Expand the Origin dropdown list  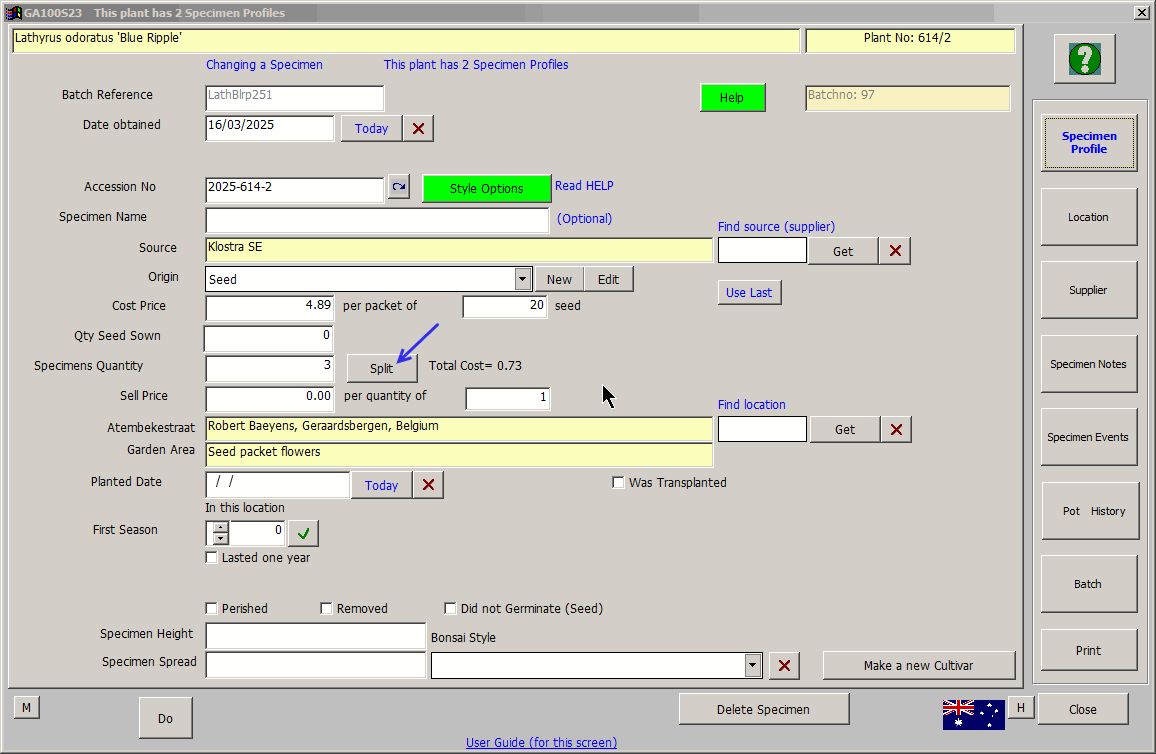click(x=522, y=279)
